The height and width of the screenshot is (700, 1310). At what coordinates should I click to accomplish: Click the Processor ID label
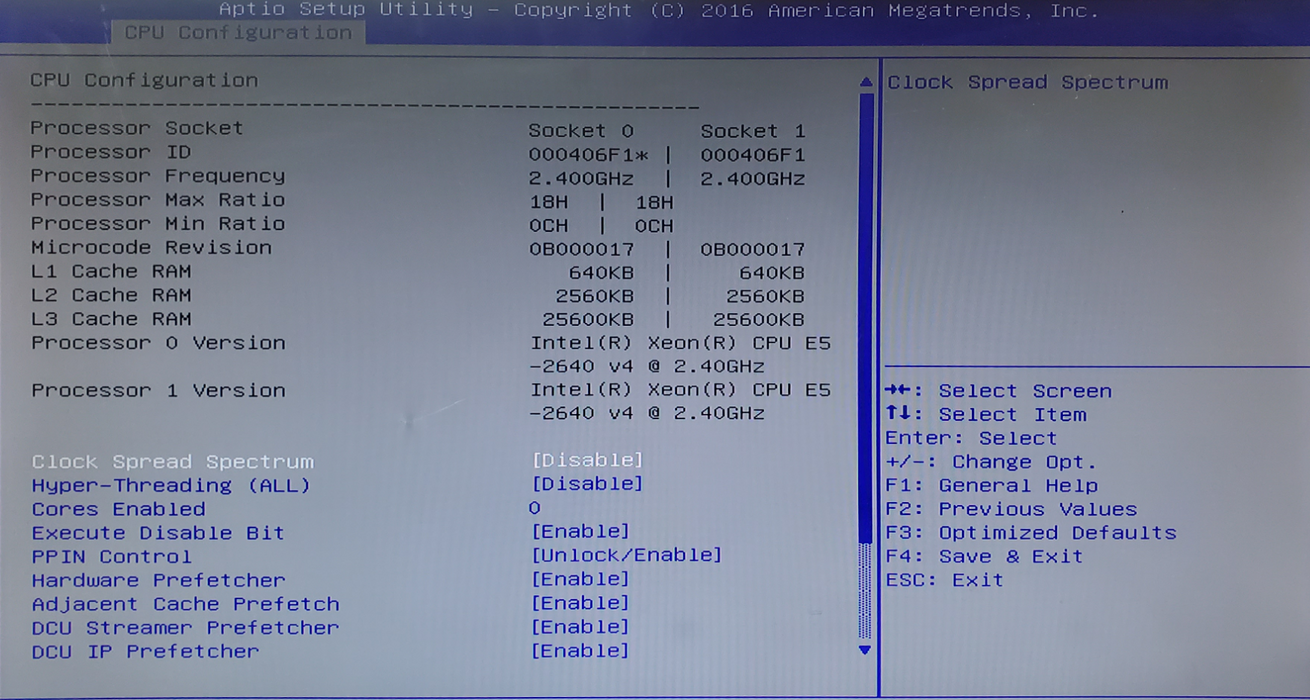click(x=110, y=152)
